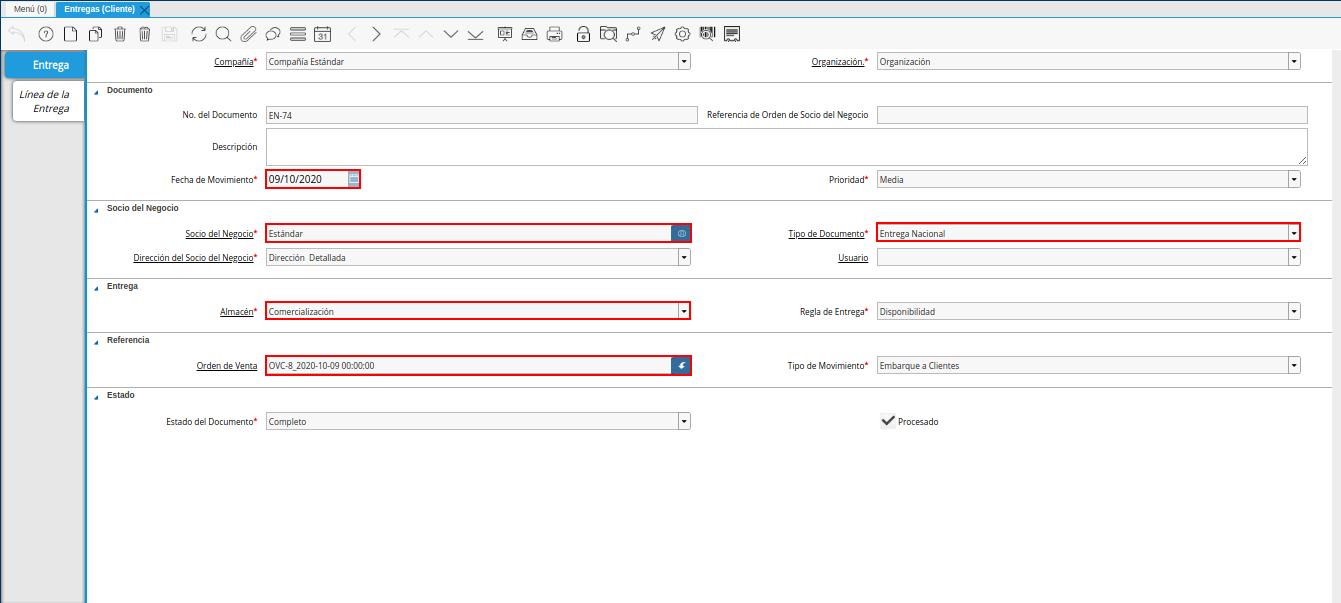The height and width of the screenshot is (603, 1341).
Task: Click the calendar History records icon
Action: click(x=322, y=34)
